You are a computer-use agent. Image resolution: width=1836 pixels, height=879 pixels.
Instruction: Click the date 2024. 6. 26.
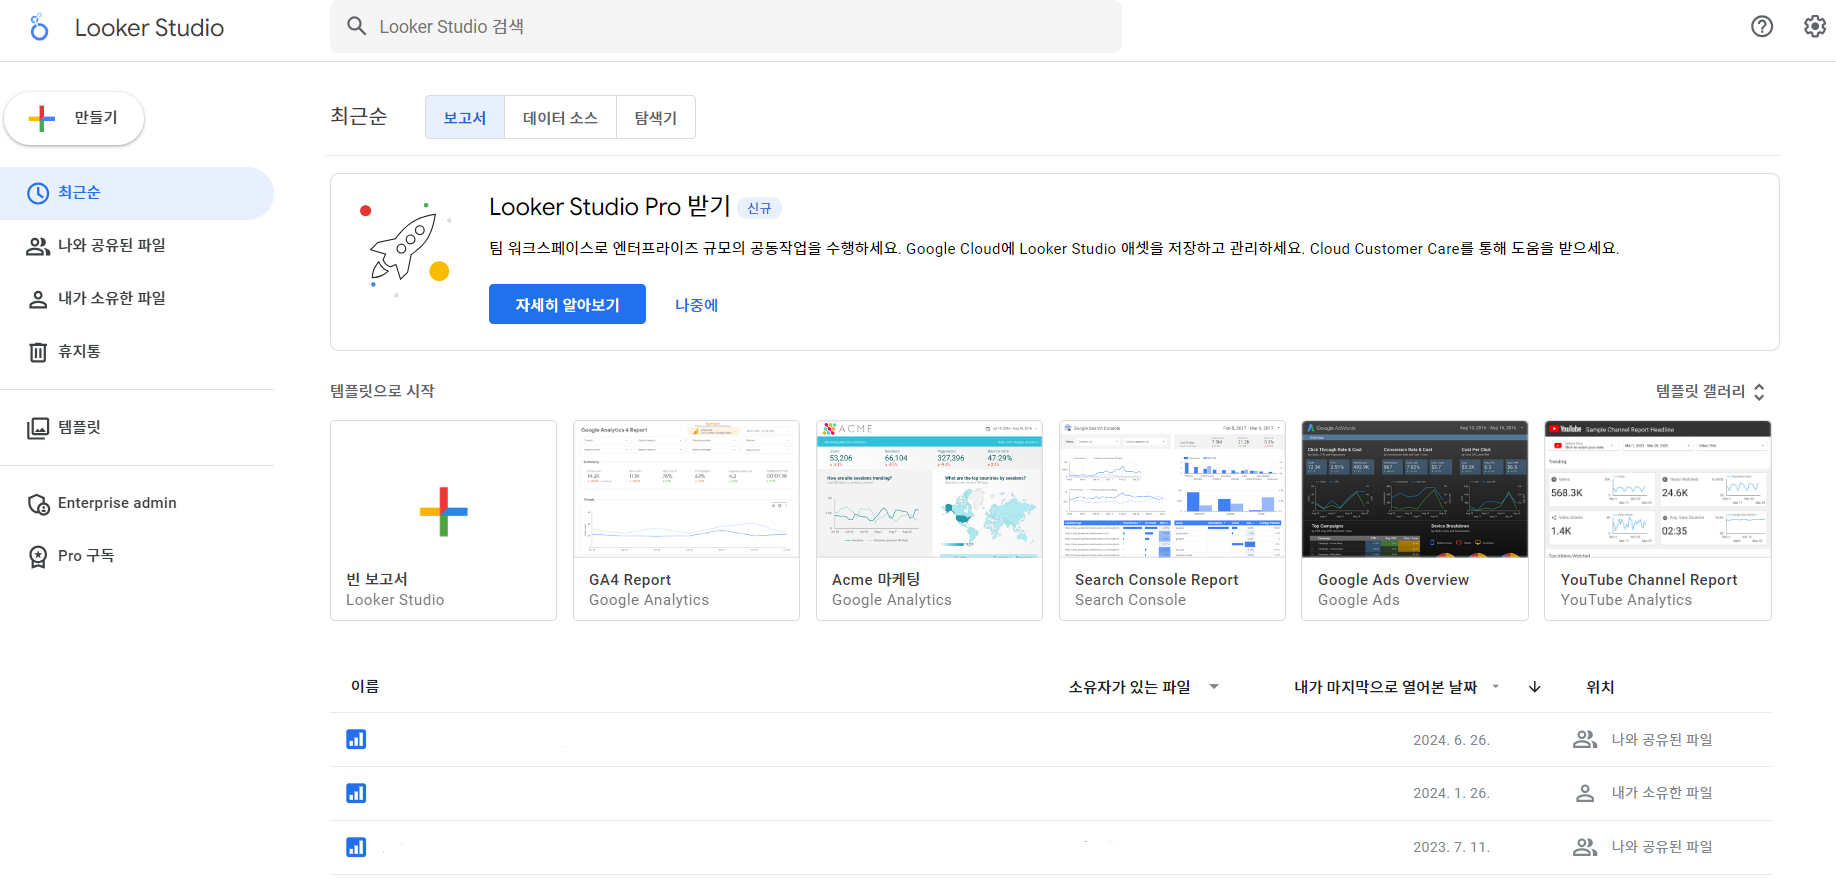pos(1451,740)
